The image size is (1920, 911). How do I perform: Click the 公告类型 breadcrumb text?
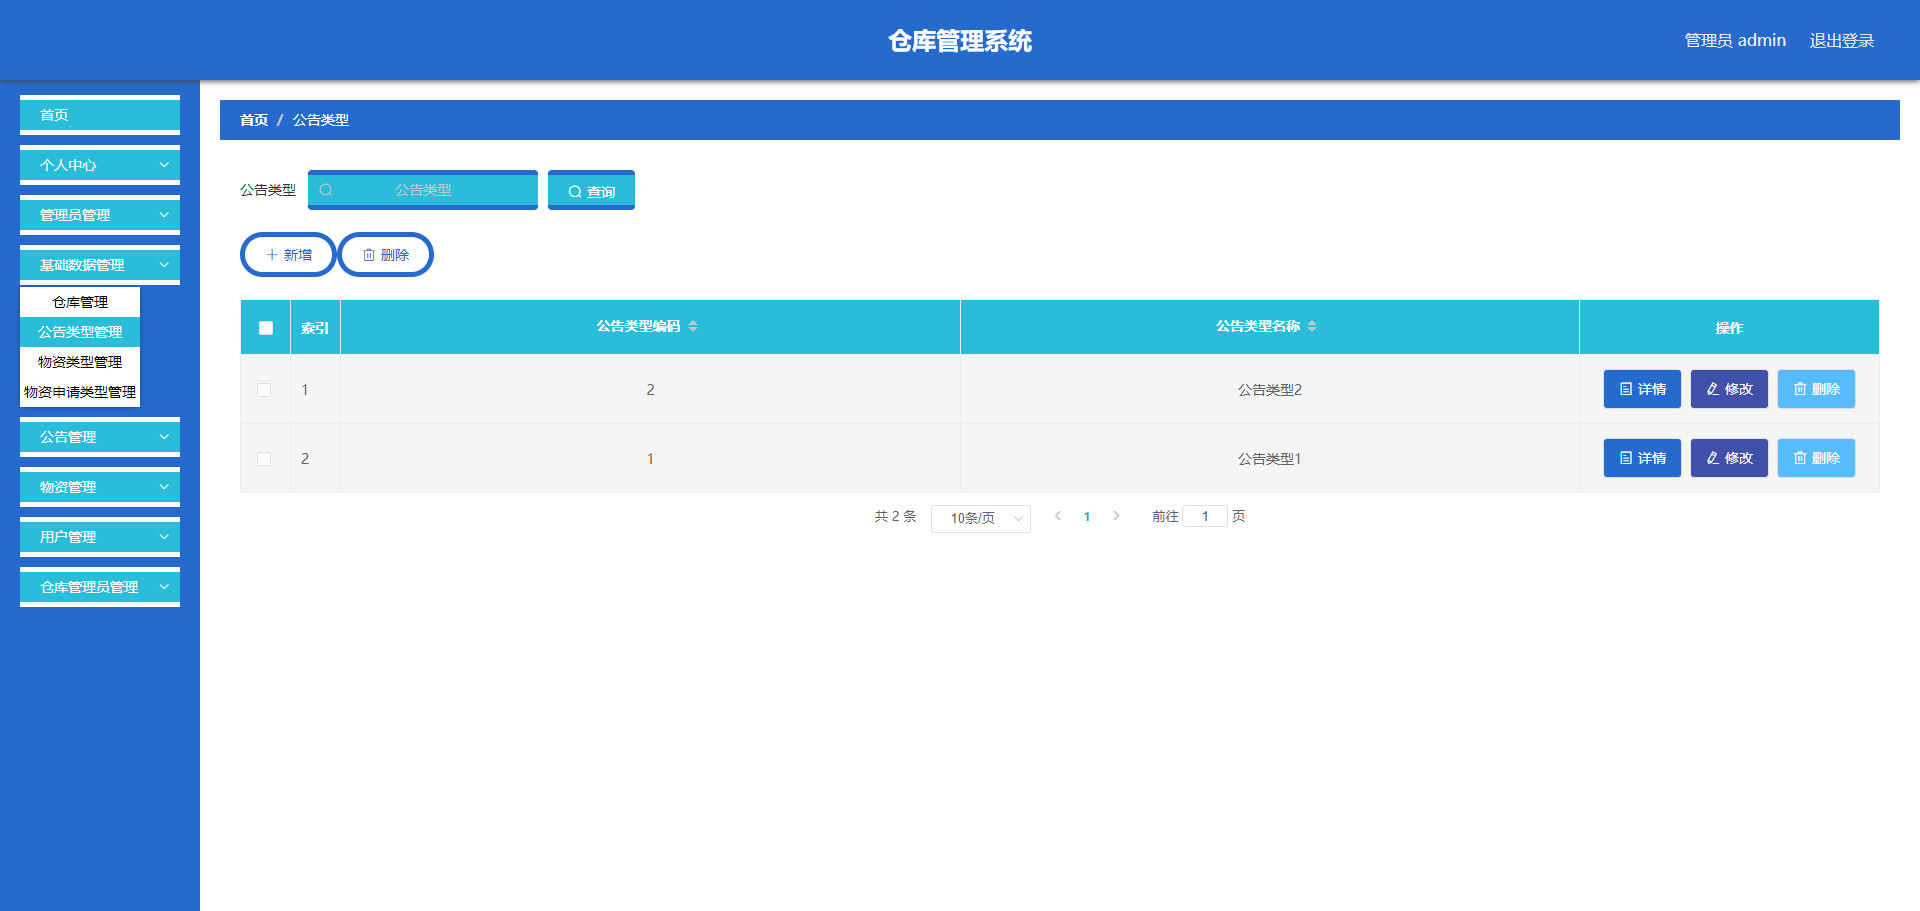coord(321,120)
